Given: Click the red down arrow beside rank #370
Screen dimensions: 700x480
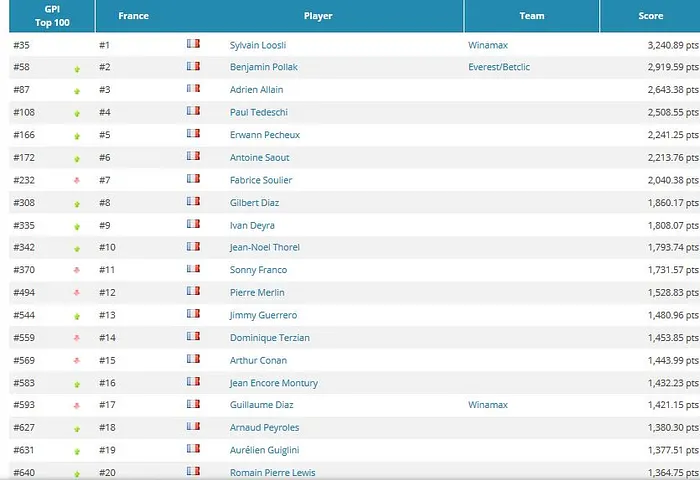Looking at the screenshot, I should (x=77, y=270).
